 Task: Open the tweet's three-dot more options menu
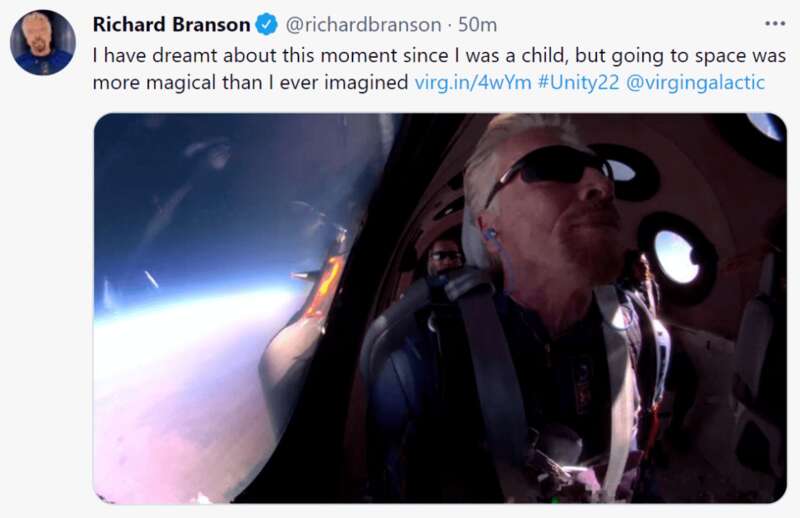[x=774, y=23]
